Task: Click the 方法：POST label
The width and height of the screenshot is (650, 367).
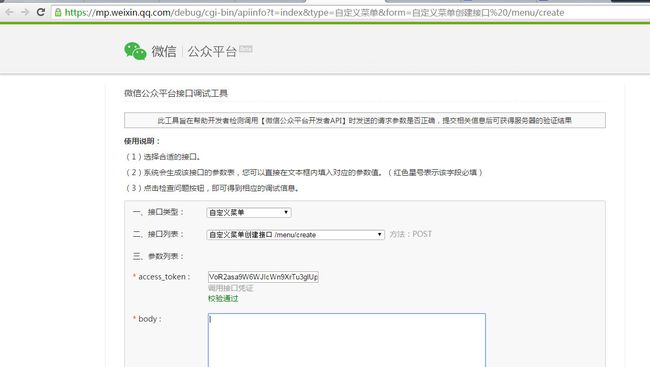Action: [410, 234]
